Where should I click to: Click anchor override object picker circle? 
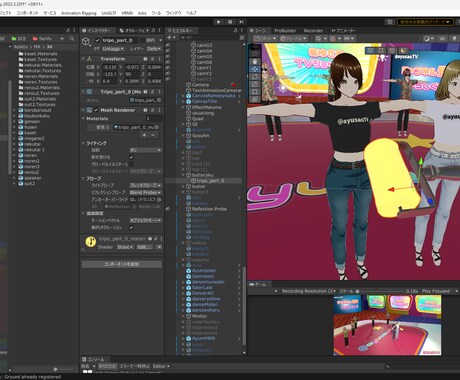[x=159, y=199]
